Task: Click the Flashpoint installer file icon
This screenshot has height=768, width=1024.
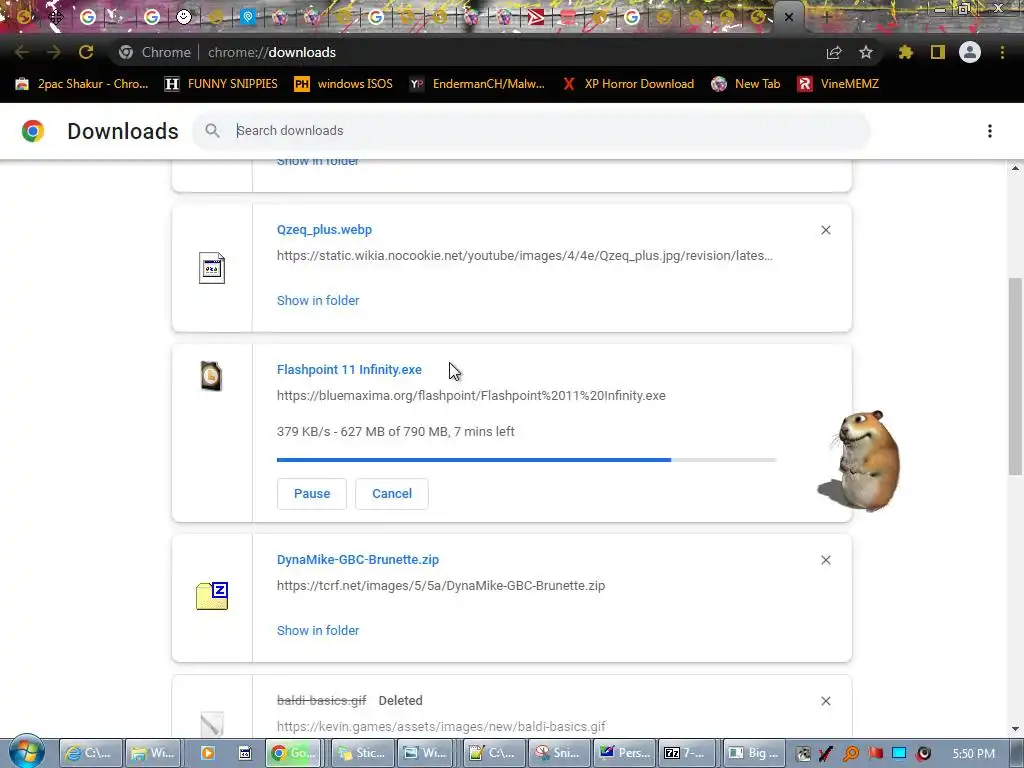Action: tap(211, 376)
